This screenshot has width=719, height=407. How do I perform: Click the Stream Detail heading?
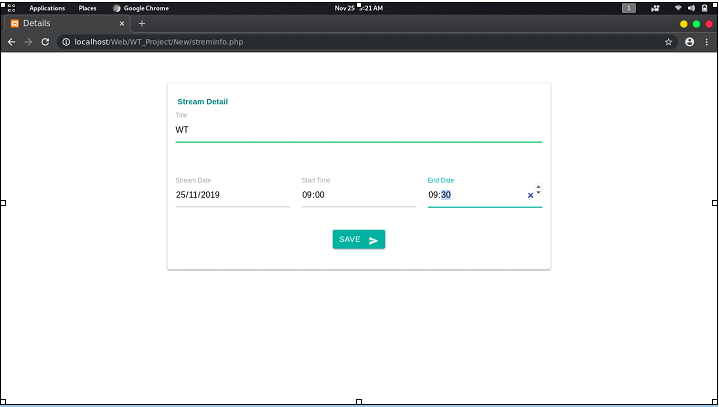click(x=203, y=102)
